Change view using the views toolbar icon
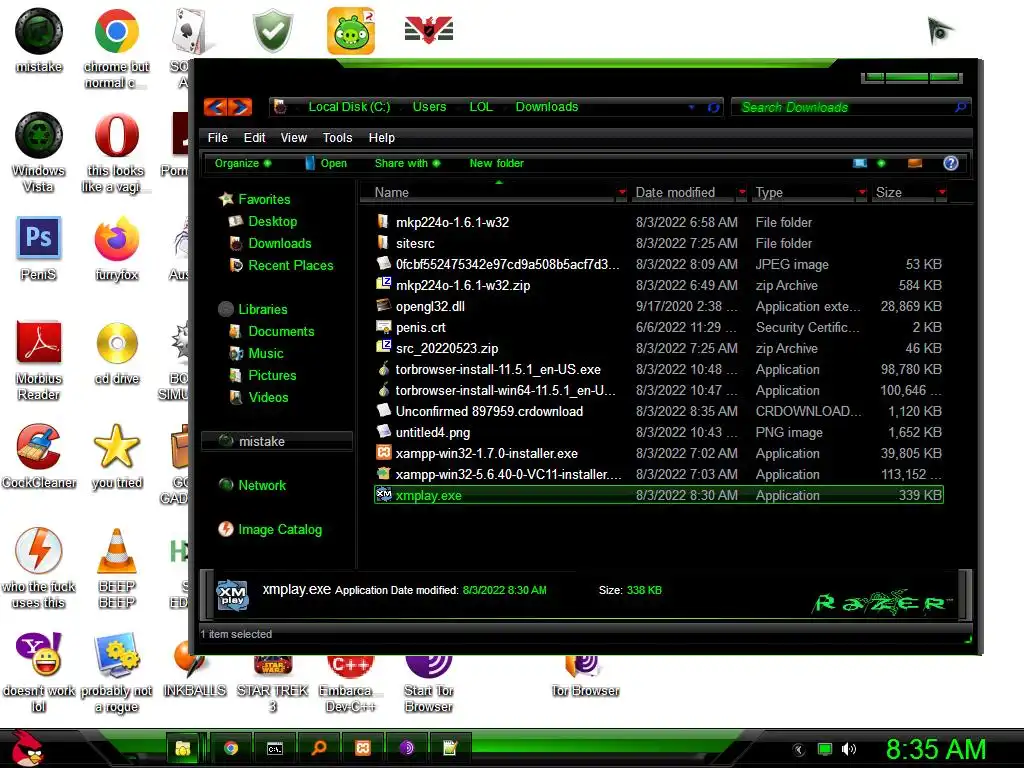Image resolution: width=1024 pixels, height=768 pixels. pos(860,163)
